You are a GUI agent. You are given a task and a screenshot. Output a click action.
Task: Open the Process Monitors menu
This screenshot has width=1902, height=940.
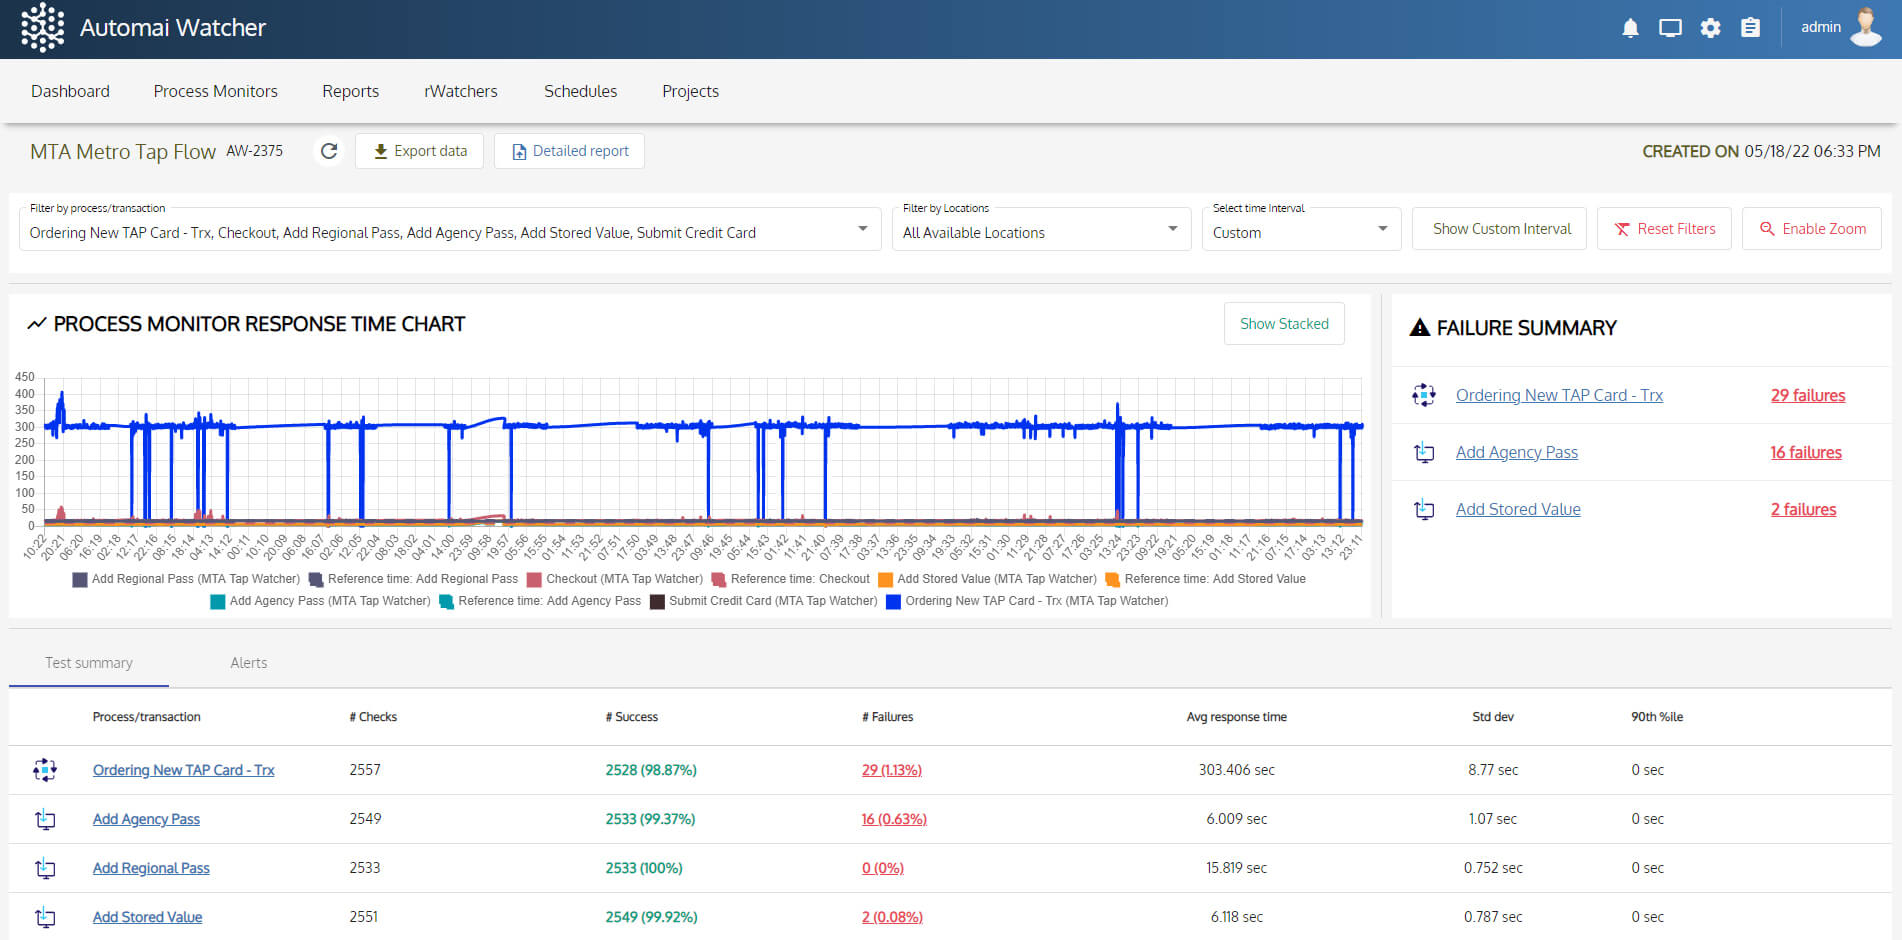pos(215,91)
